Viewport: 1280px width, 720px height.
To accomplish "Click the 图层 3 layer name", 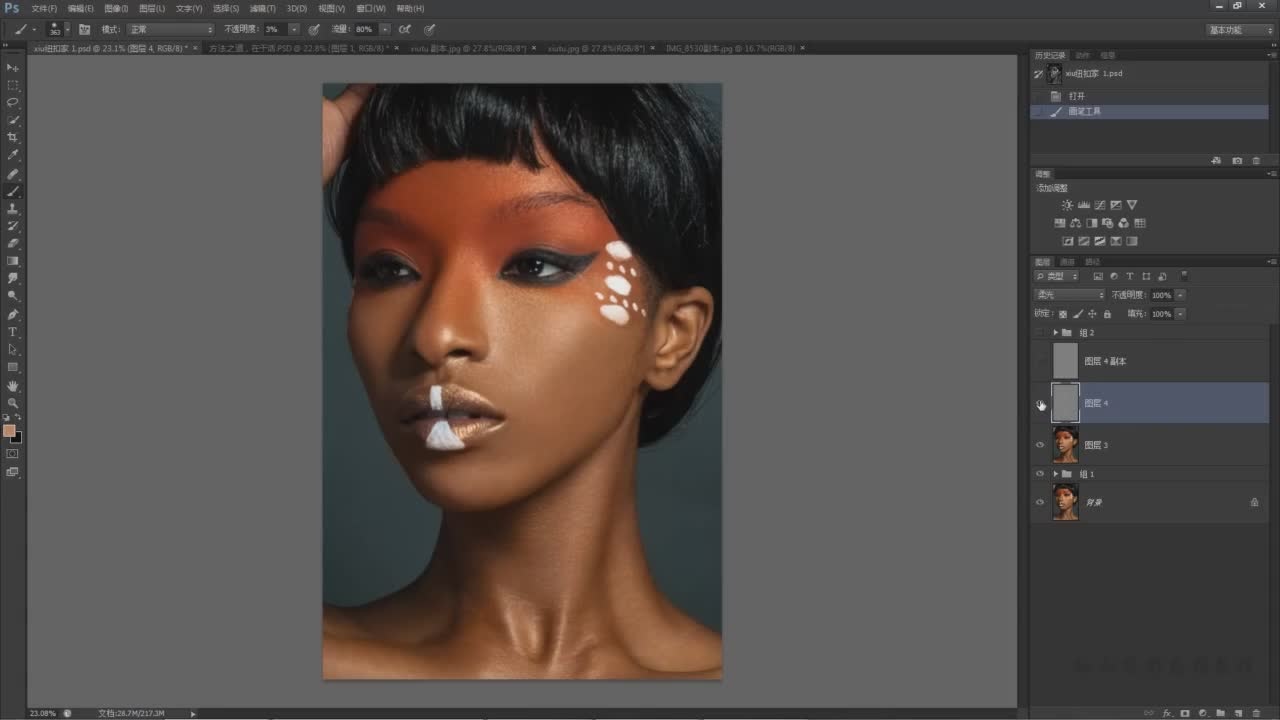I will point(1096,445).
